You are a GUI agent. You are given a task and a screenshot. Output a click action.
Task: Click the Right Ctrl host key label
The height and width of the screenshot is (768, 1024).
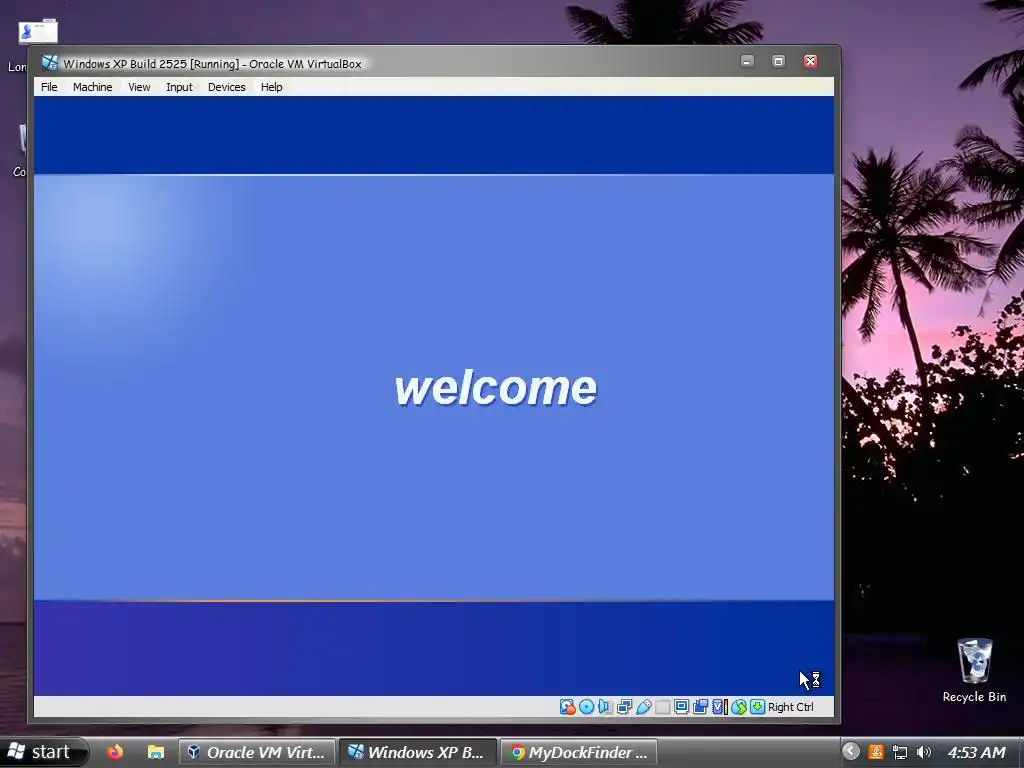[x=791, y=707]
